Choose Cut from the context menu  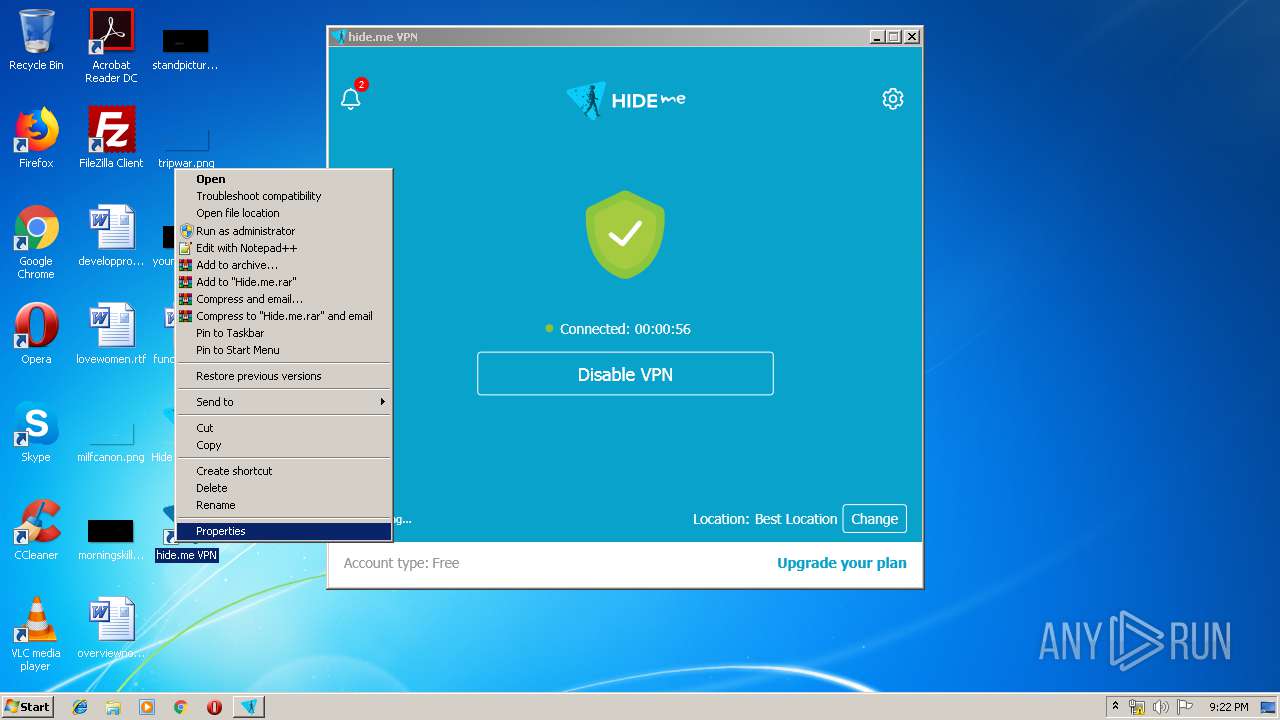[284, 428]
